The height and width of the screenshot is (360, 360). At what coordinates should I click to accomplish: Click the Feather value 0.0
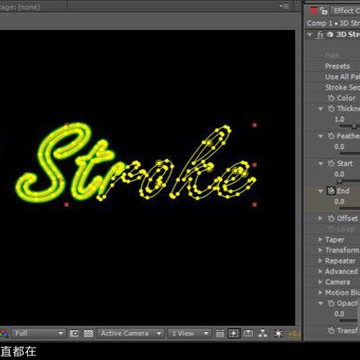[339, 147]
